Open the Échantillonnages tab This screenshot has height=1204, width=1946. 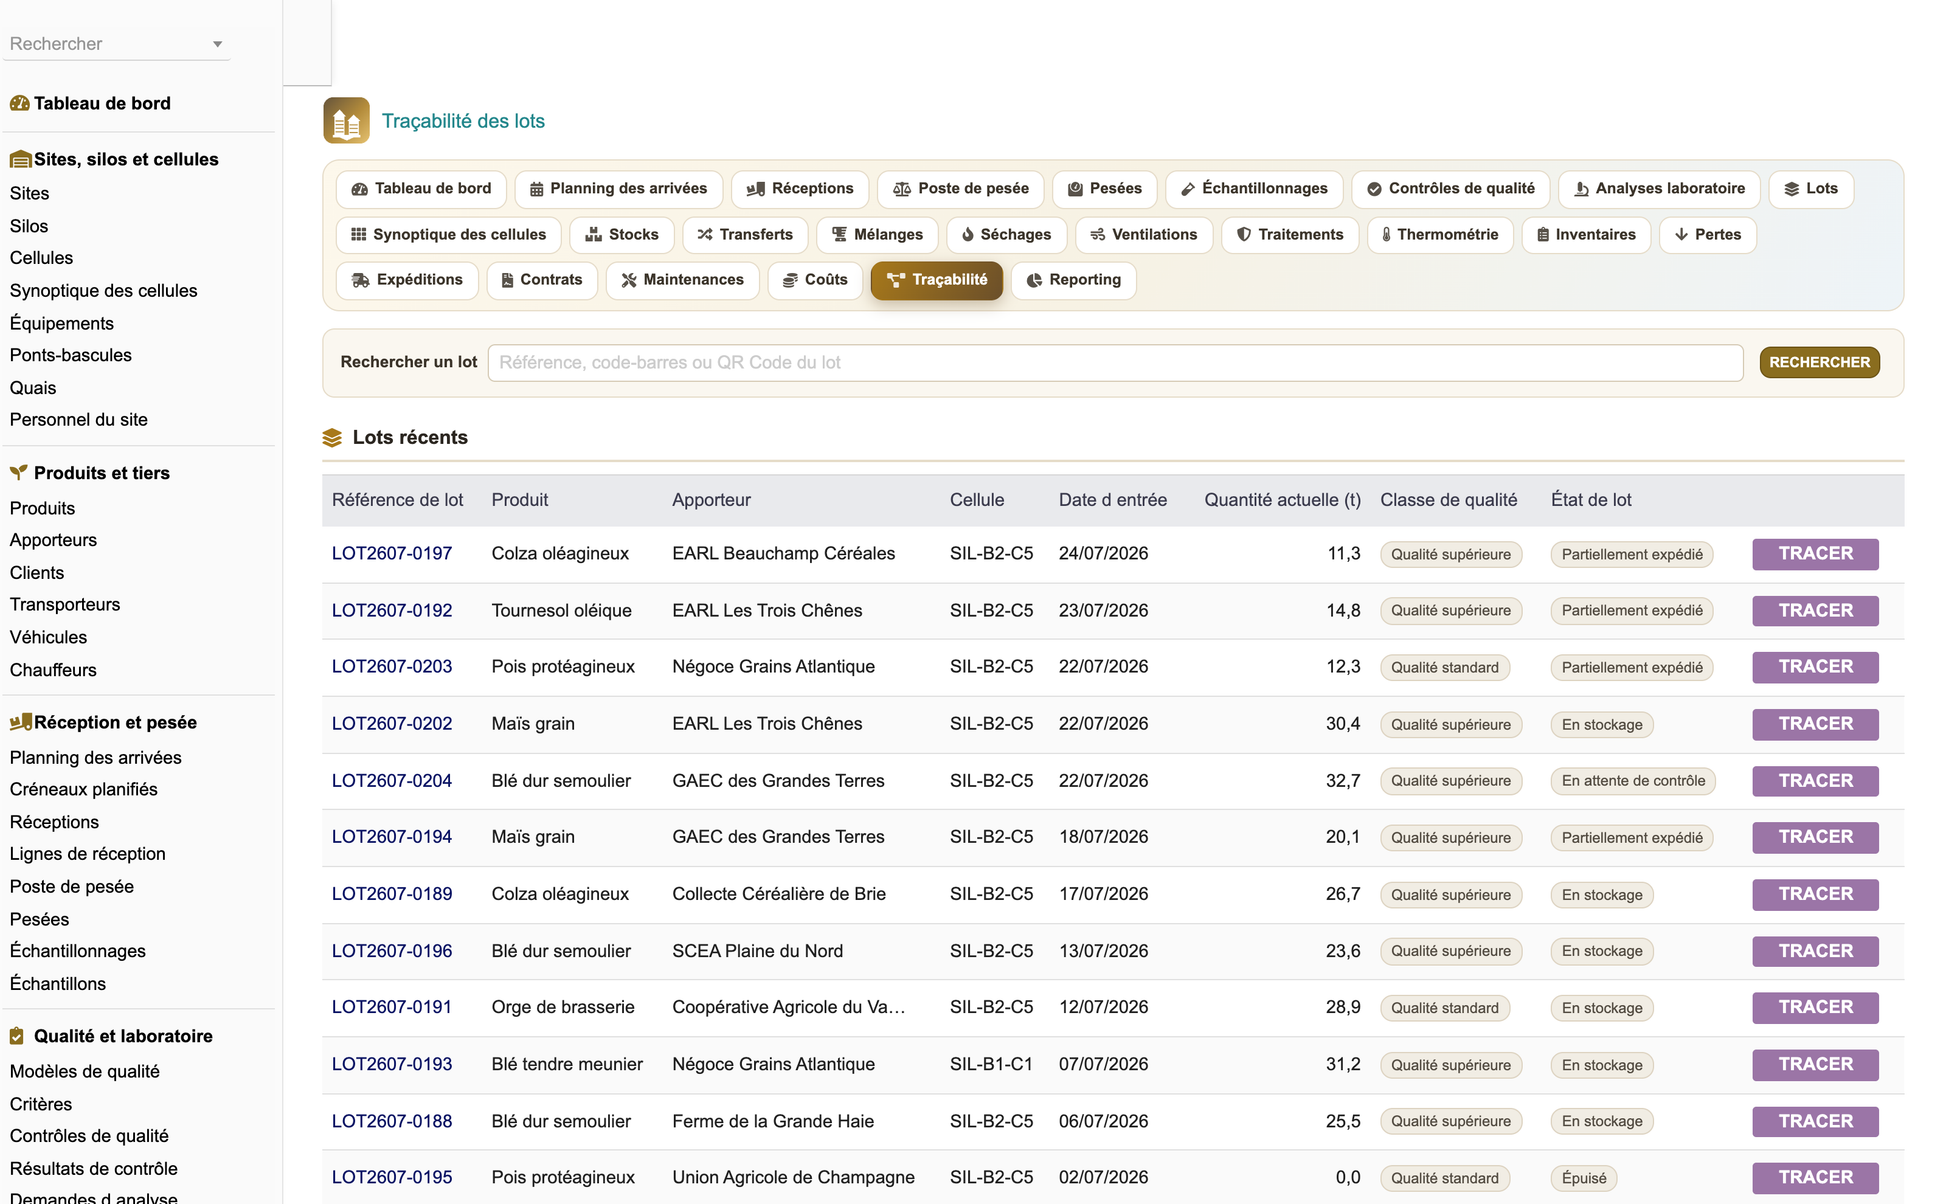tap(1254, 189)
